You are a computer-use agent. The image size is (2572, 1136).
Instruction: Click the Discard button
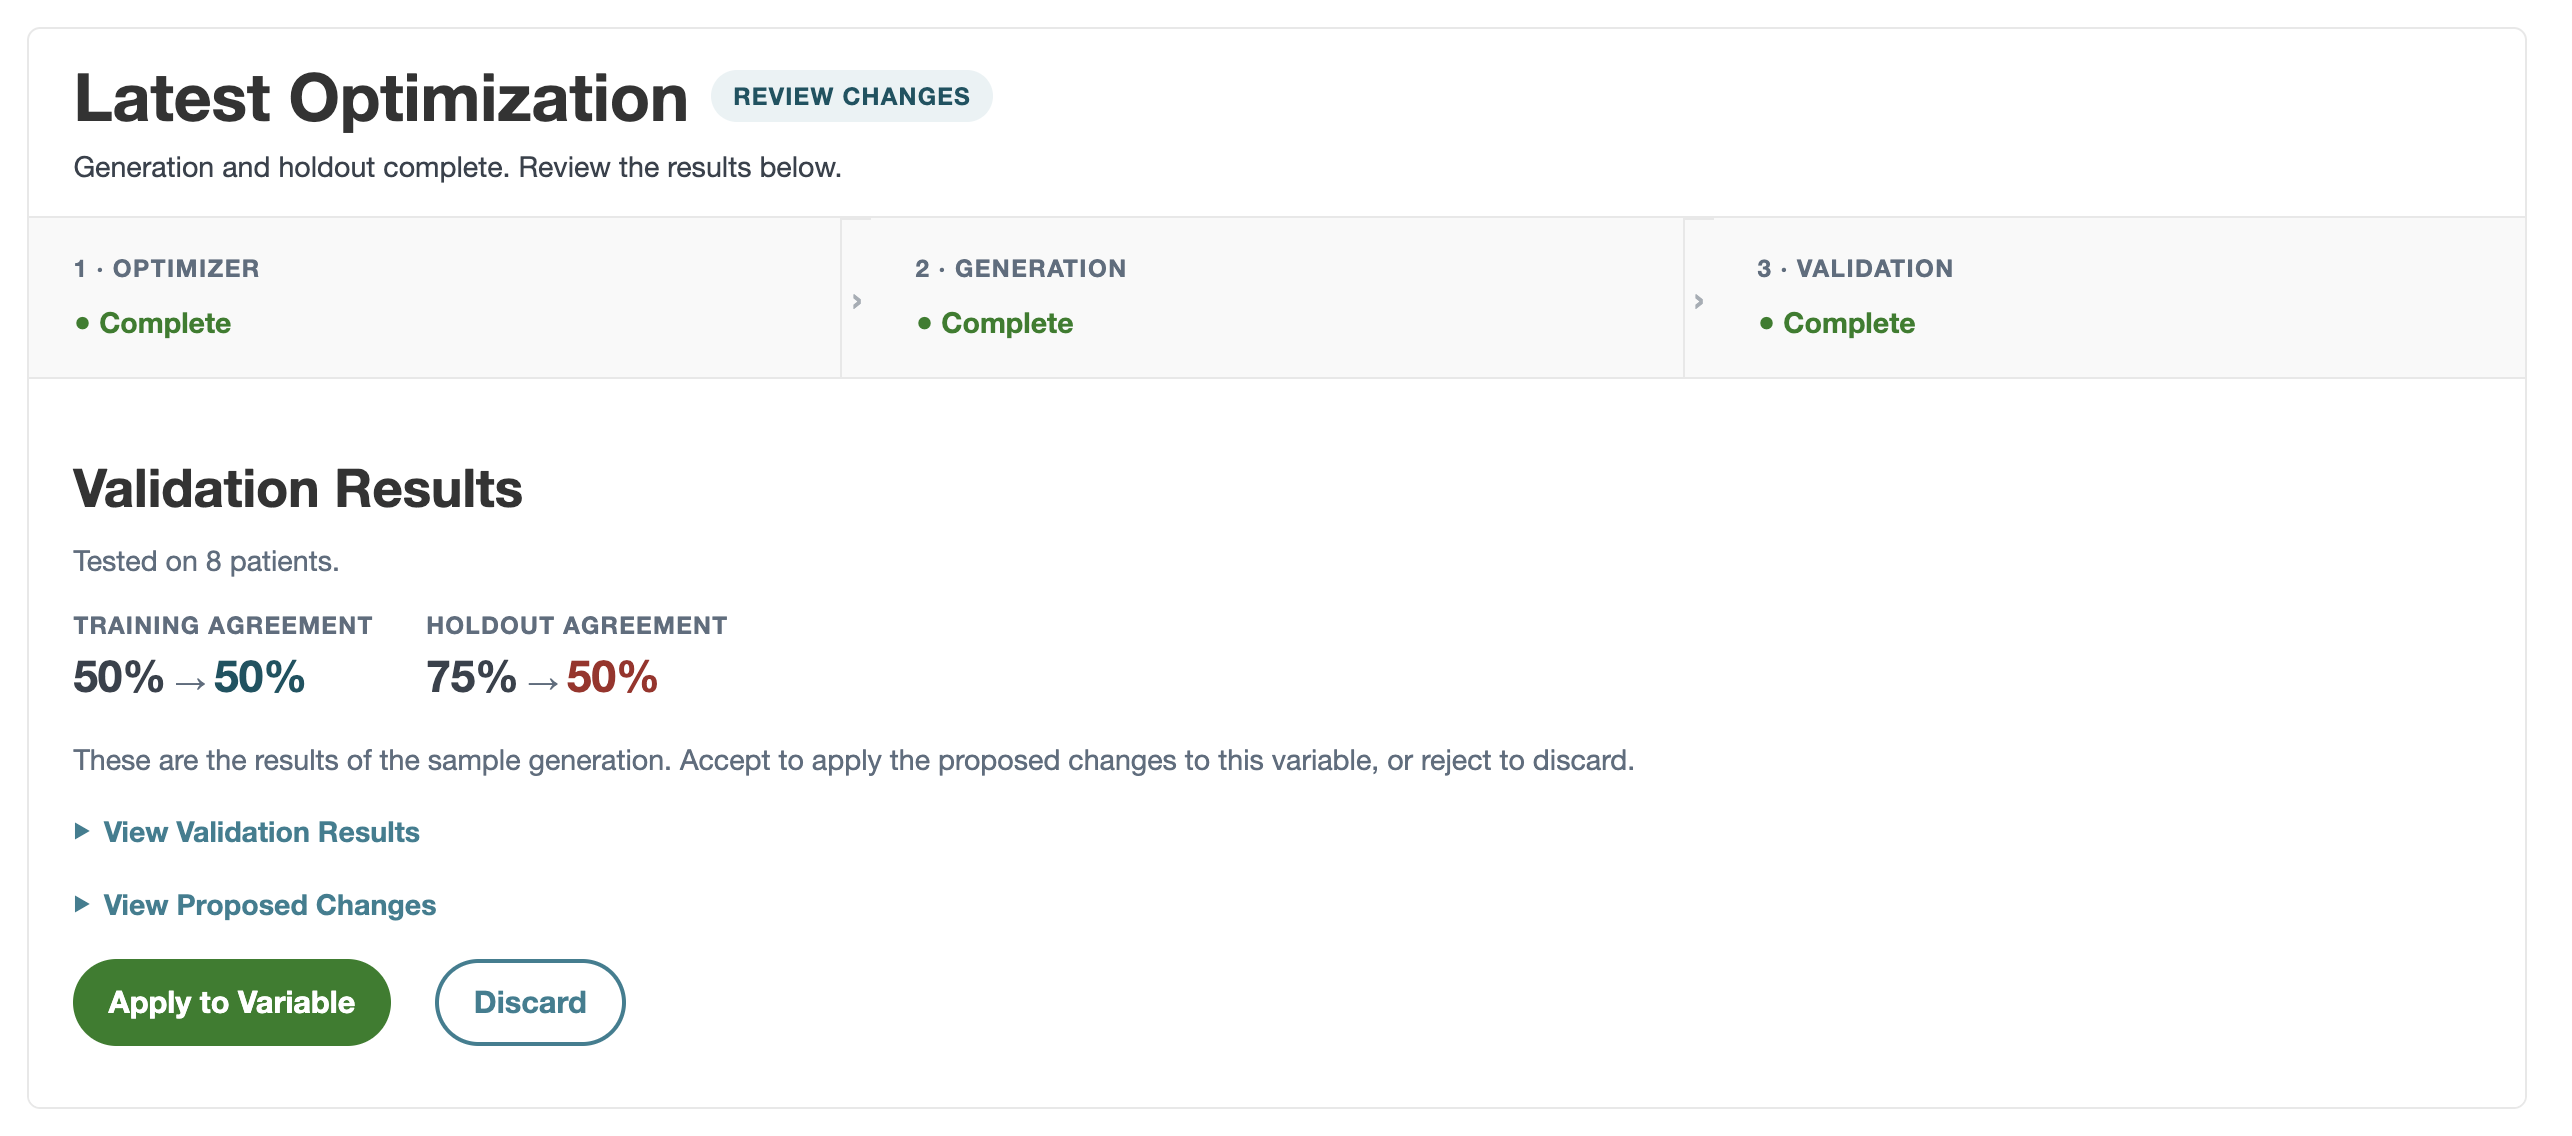[530, 1002]
